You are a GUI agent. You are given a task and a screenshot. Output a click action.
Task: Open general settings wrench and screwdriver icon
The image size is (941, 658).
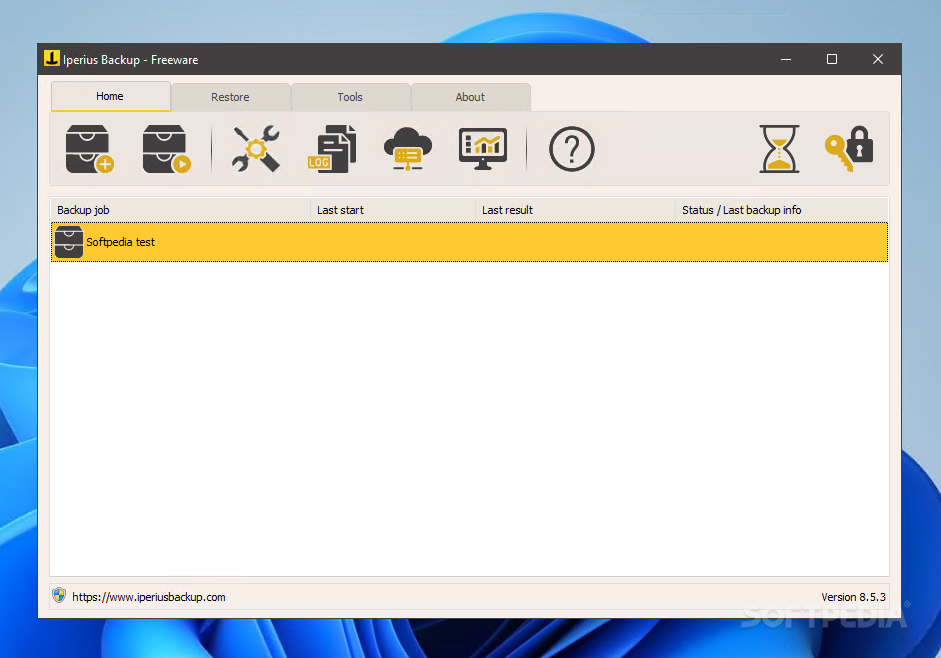pos(256,148)
